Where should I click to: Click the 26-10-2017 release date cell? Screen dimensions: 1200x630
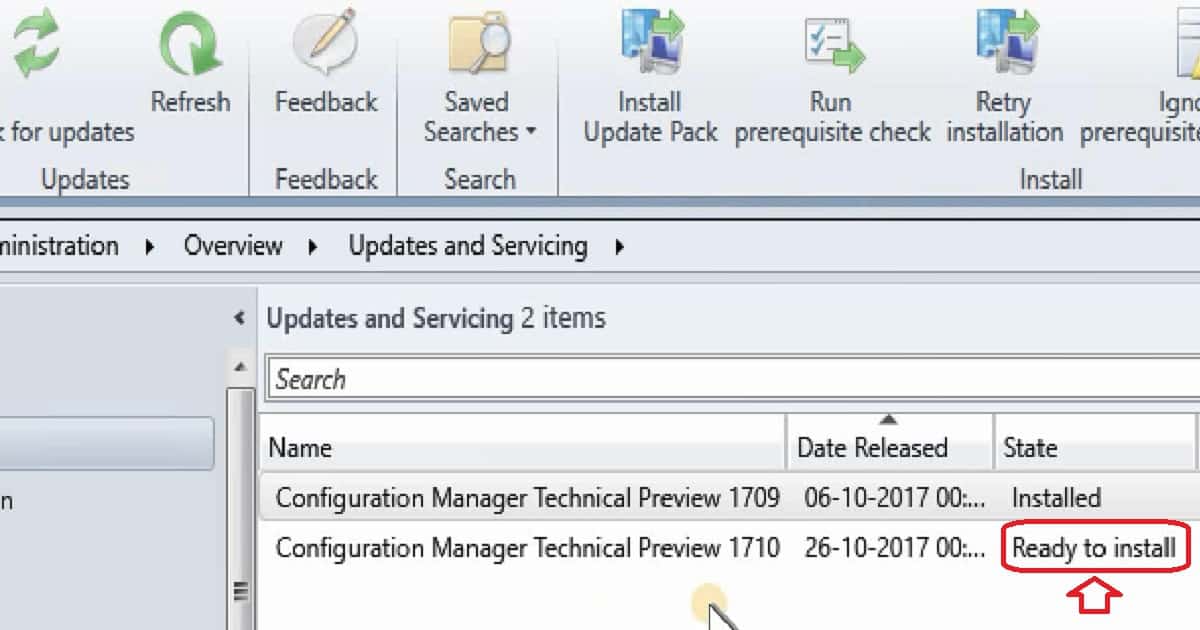tap(894, 547)
